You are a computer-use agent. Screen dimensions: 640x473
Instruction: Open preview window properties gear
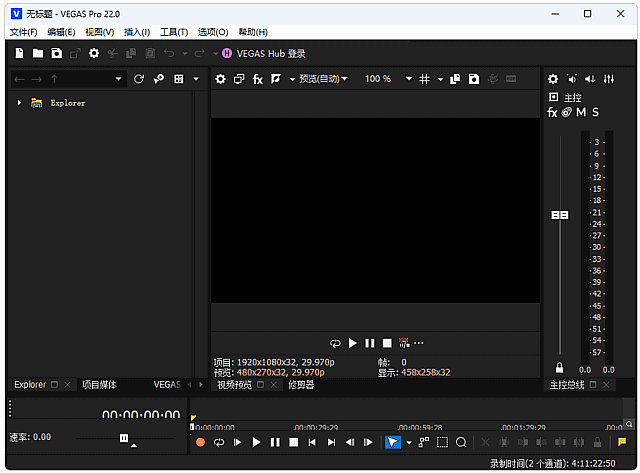[x=221, y=79]
